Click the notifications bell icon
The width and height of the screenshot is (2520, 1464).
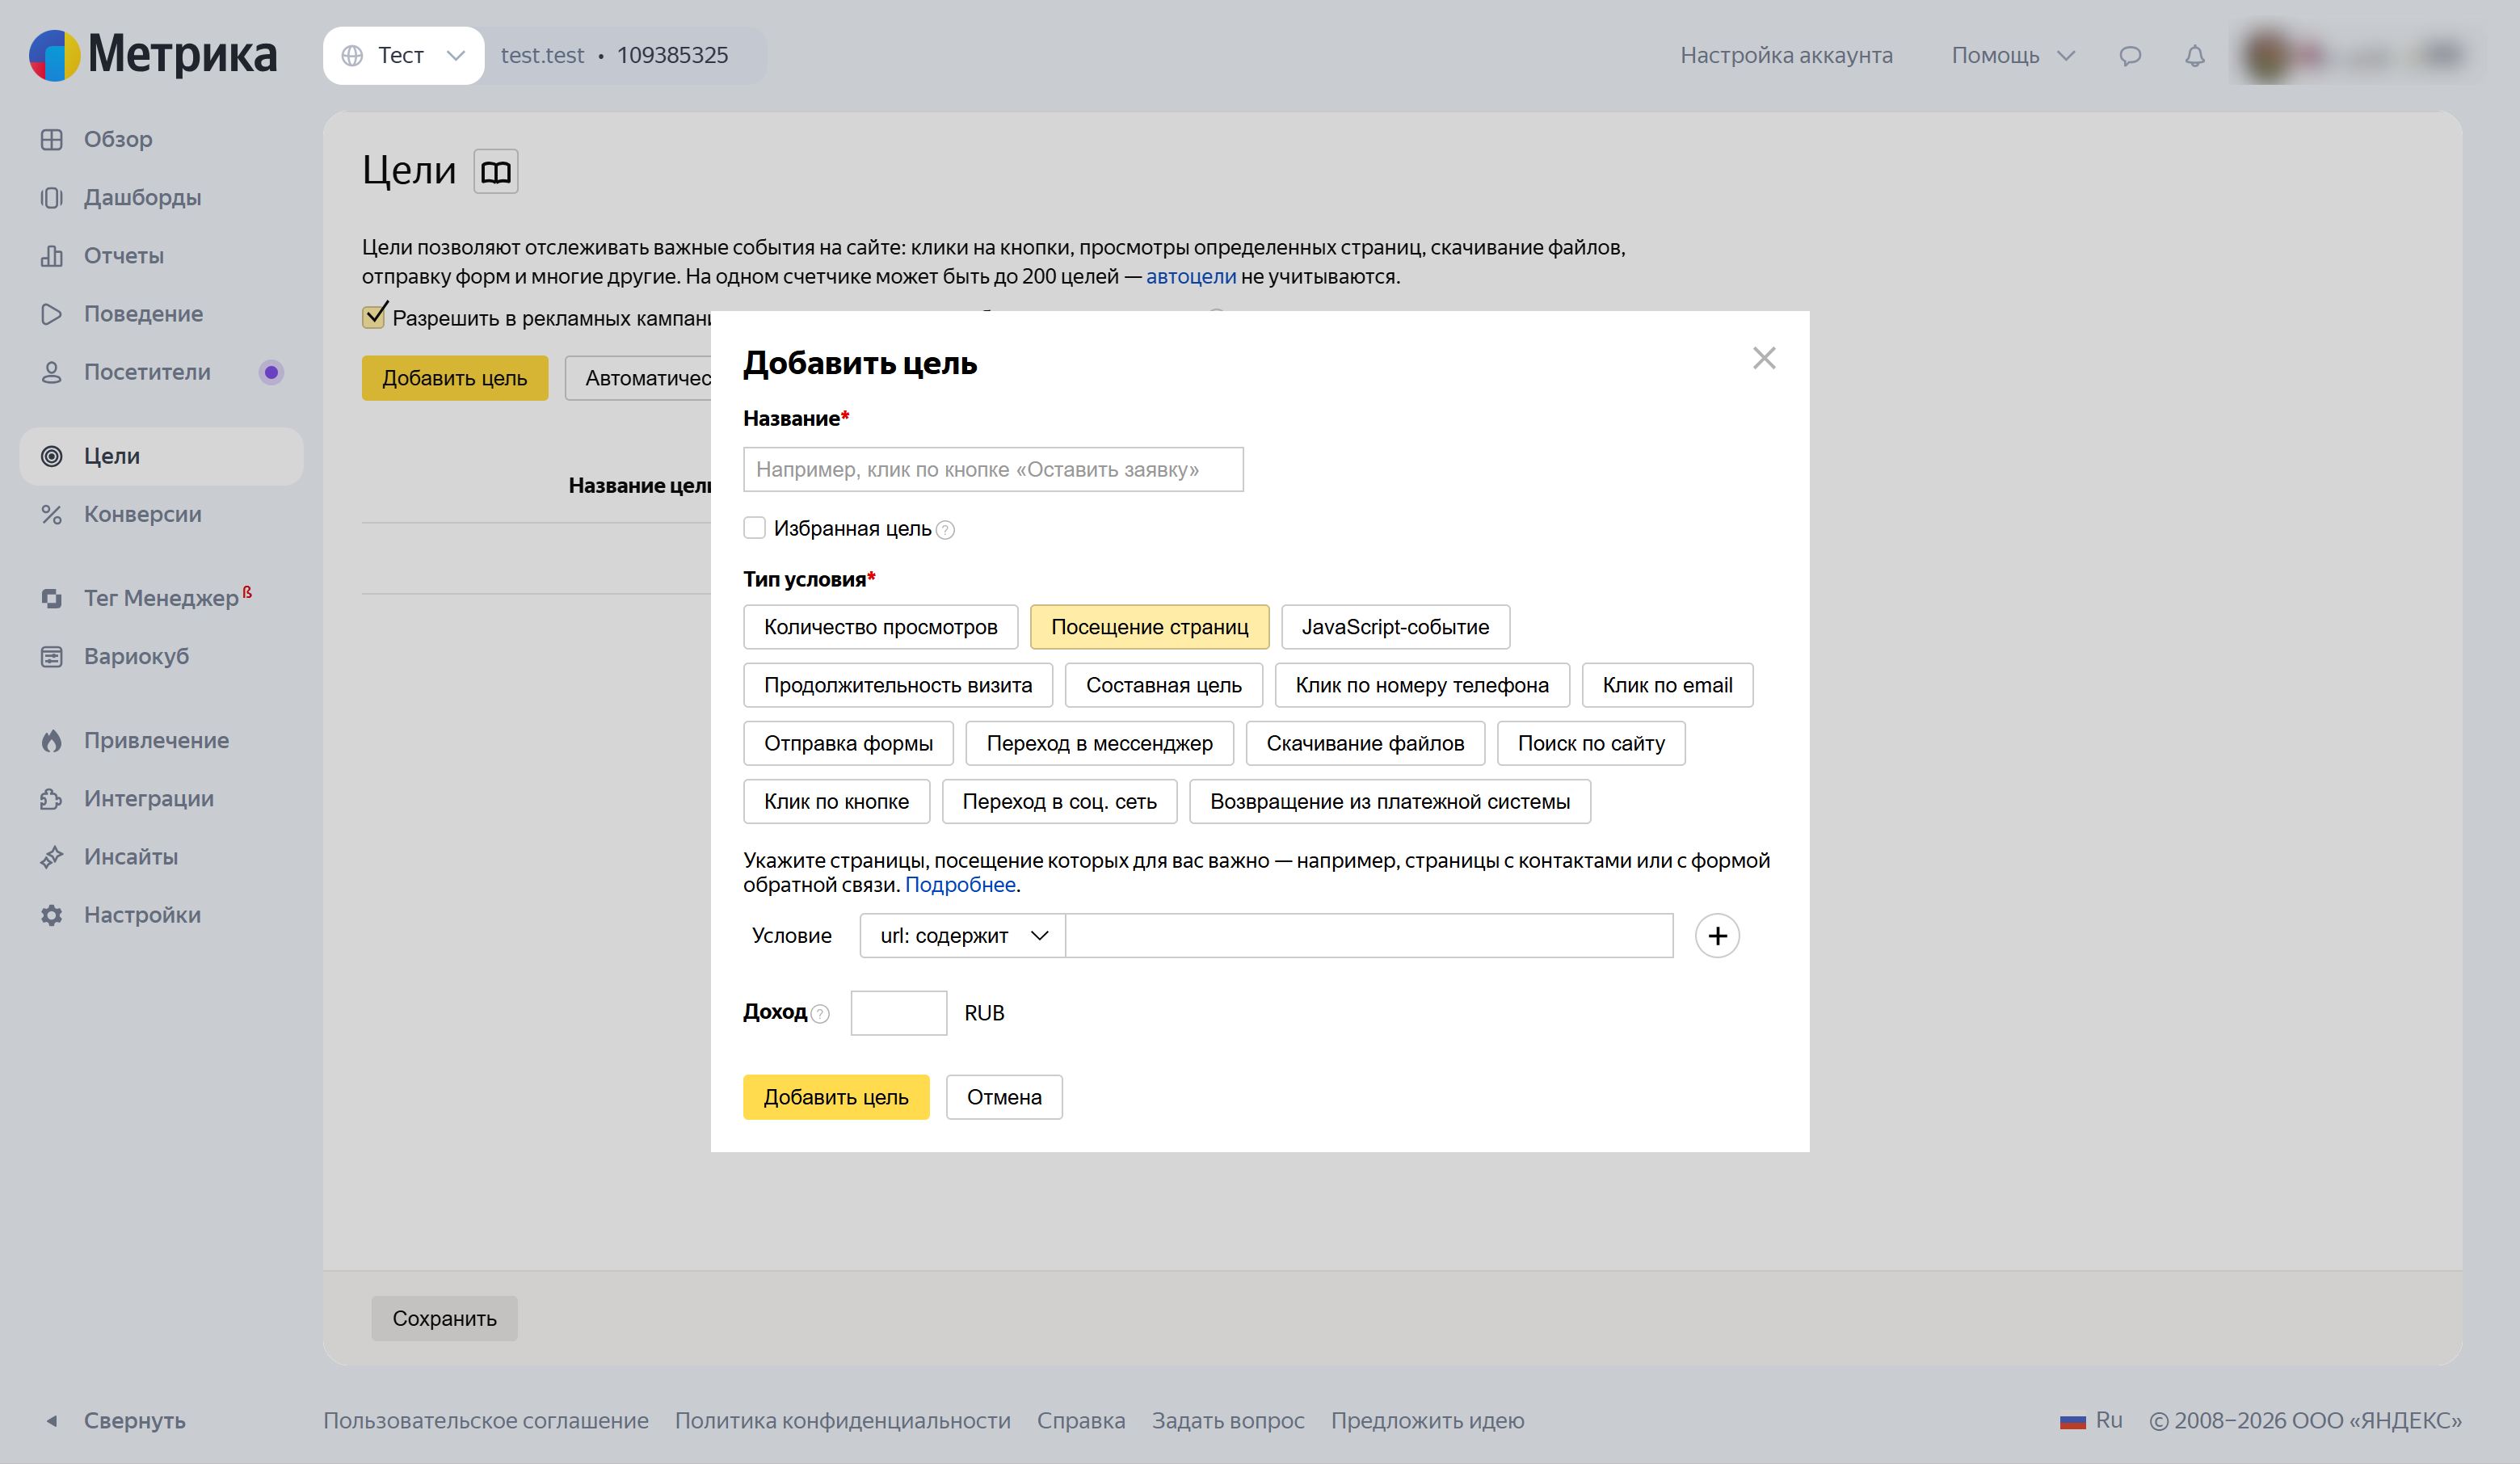coord(2195,56)
